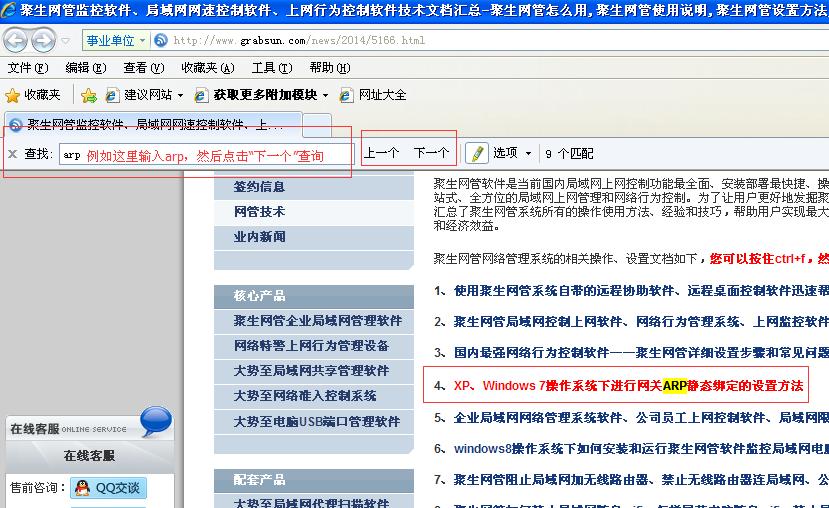The height and width of the screenshot is (508, 829).
Task: Open the 获取更多附加模块 dropdown
Action: point(268,95)
